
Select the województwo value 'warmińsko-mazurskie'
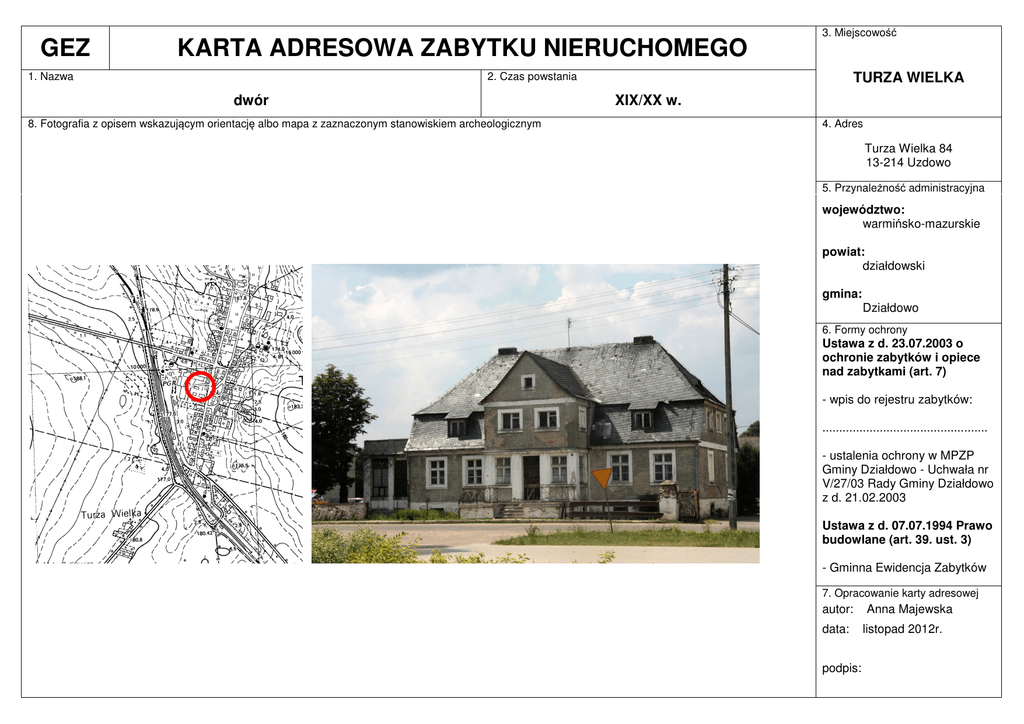point(920,224)
